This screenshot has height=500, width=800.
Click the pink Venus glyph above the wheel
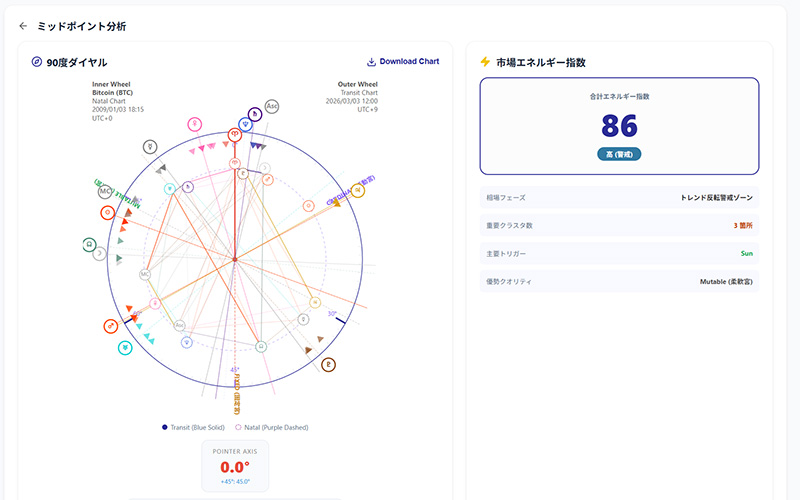(194, 125)
